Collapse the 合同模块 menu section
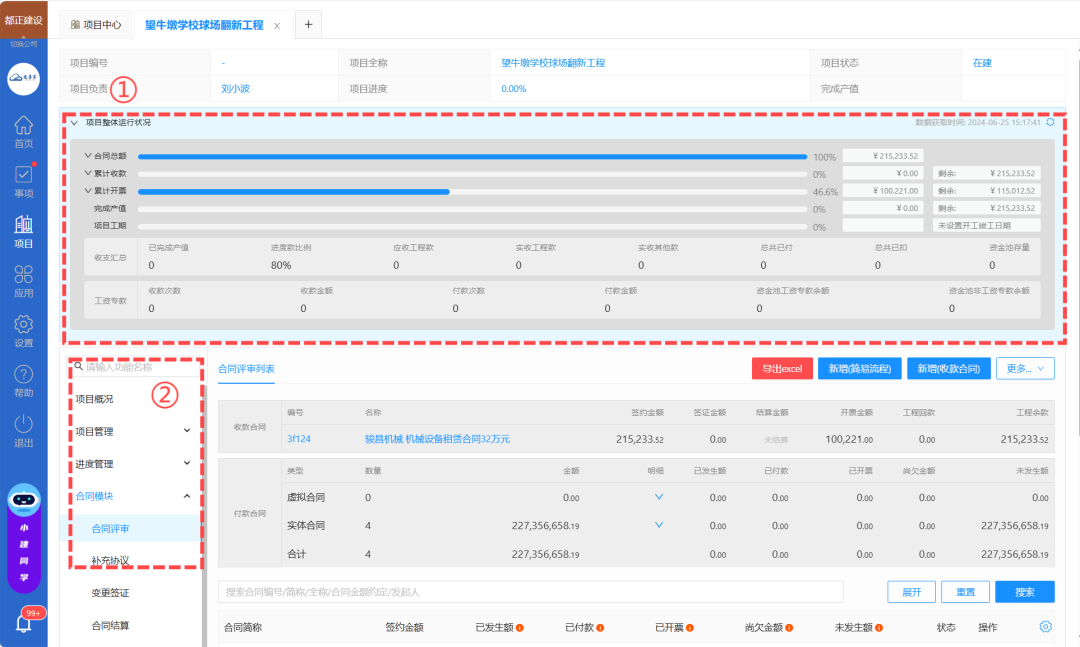This screenshot has height=647, width=1080. [187, 495]
